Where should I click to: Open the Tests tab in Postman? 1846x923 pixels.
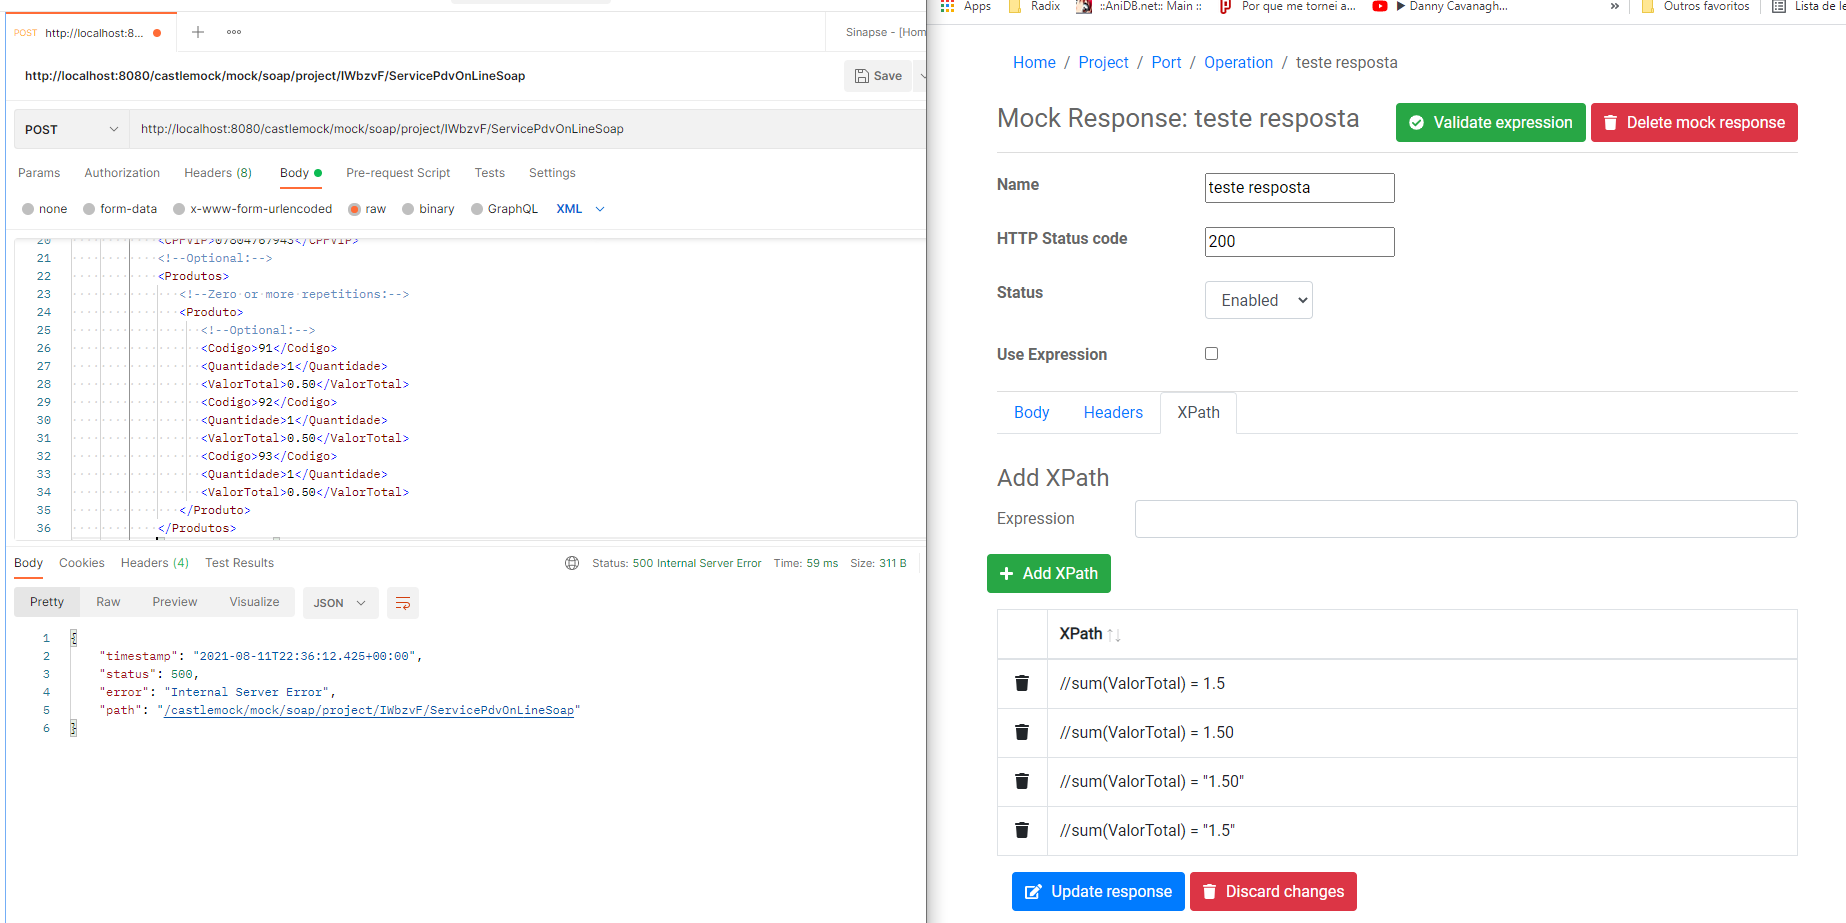coord(489,172)
